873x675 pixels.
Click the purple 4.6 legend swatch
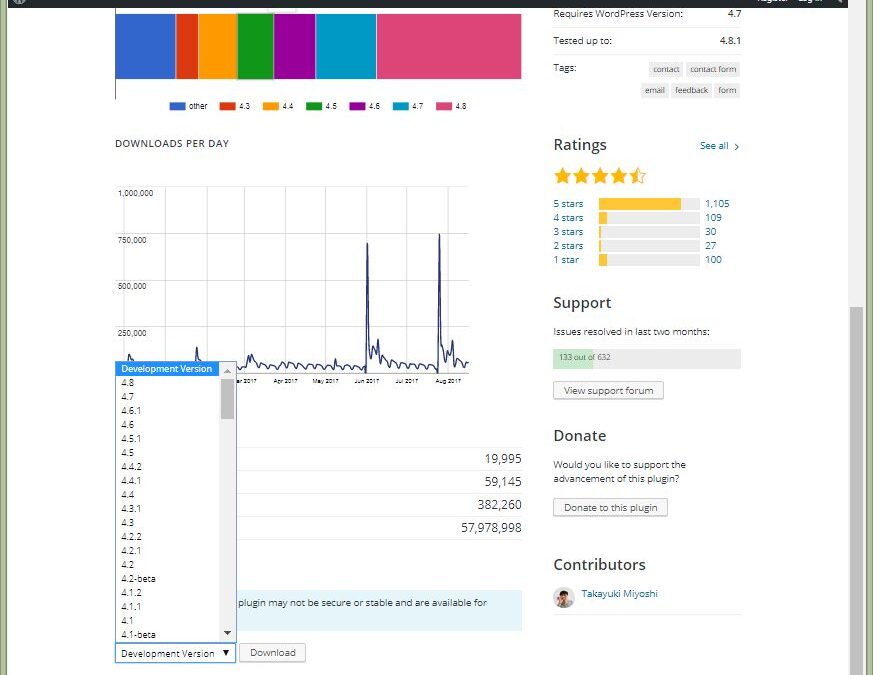357,106
